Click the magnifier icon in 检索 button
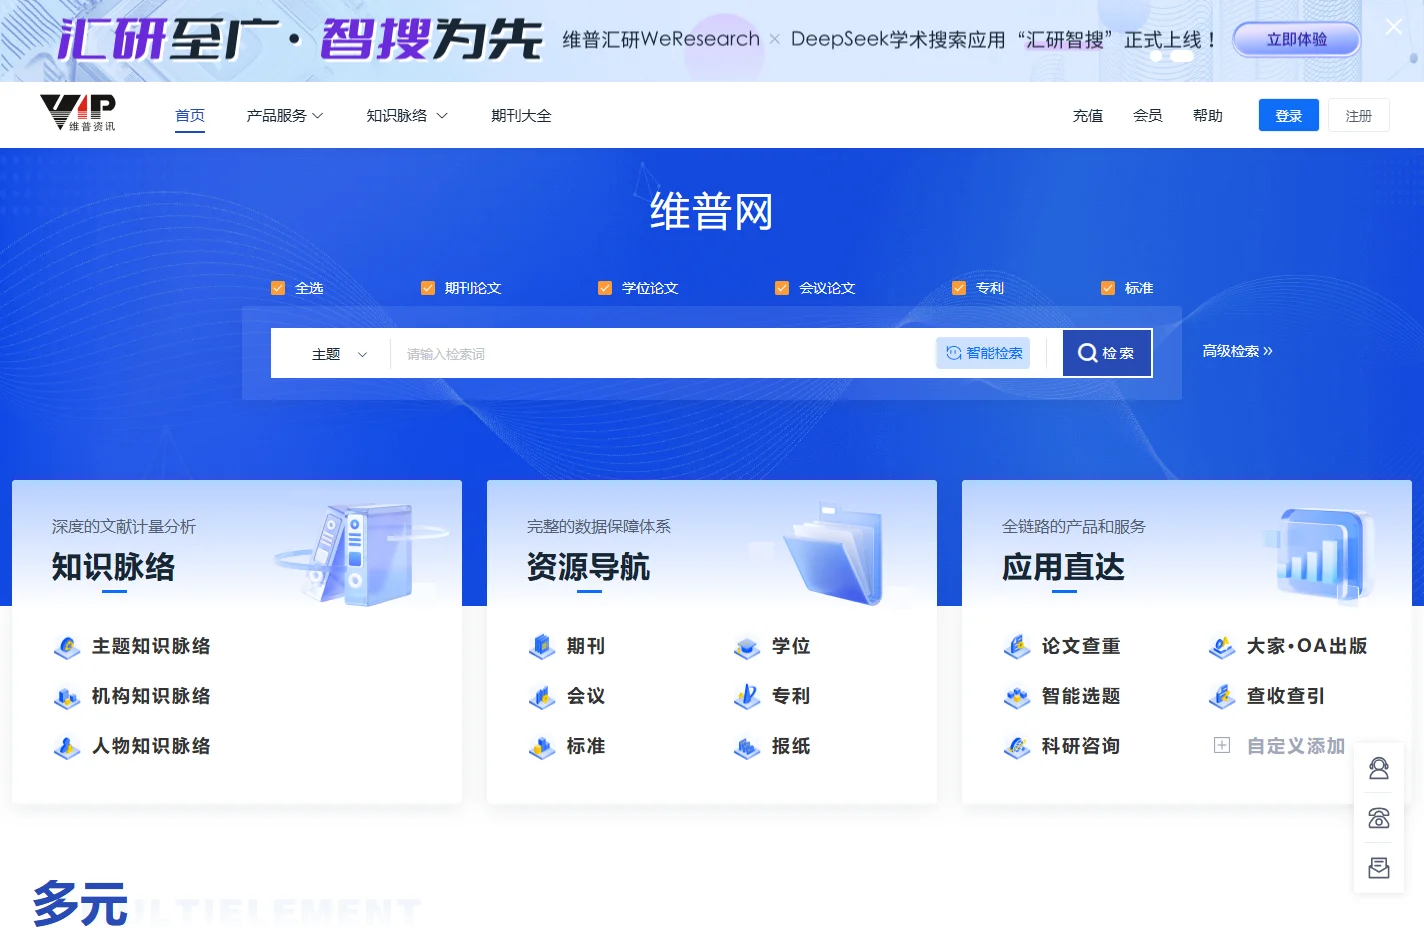 (x=1087, y=352)
